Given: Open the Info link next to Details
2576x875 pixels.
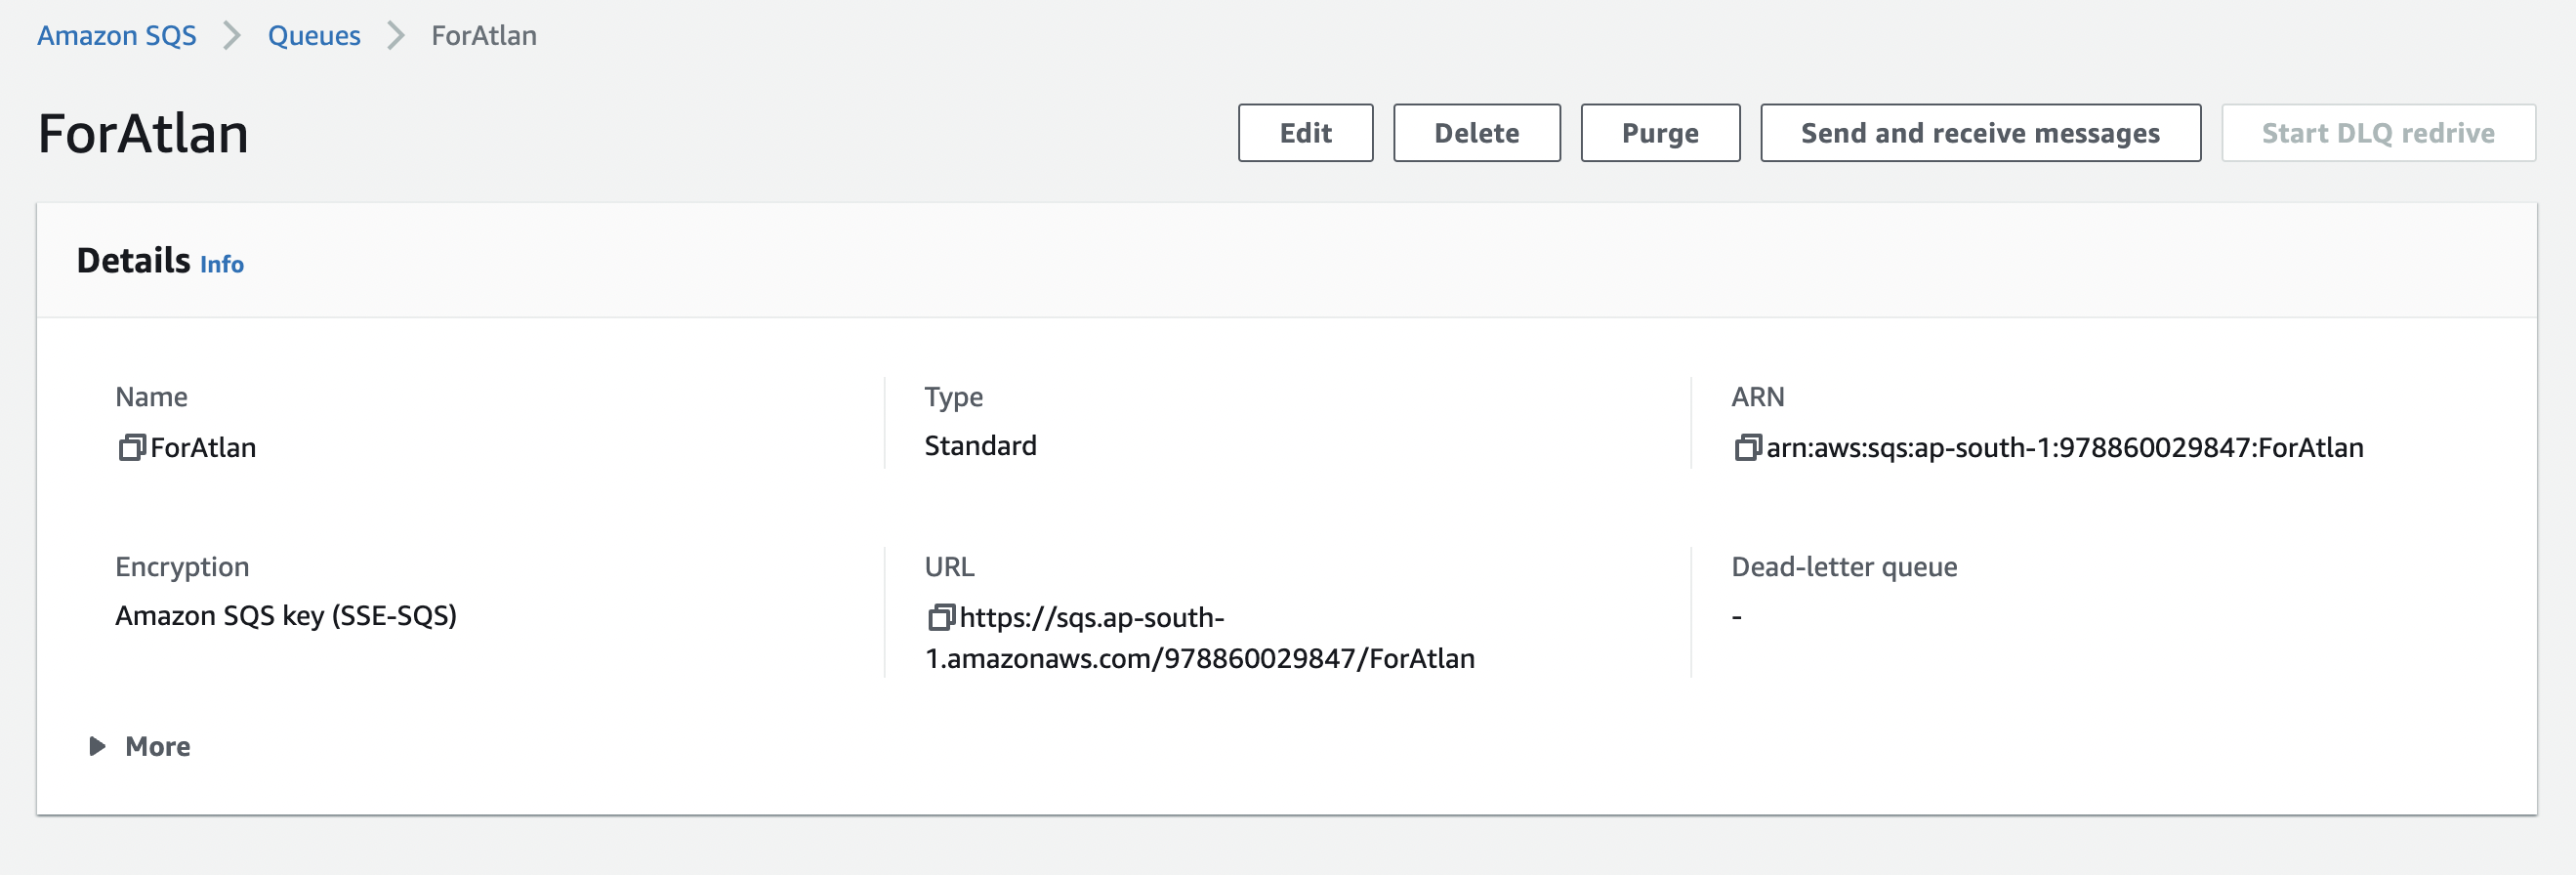Looking at the screenshot, I should (221, 264).
